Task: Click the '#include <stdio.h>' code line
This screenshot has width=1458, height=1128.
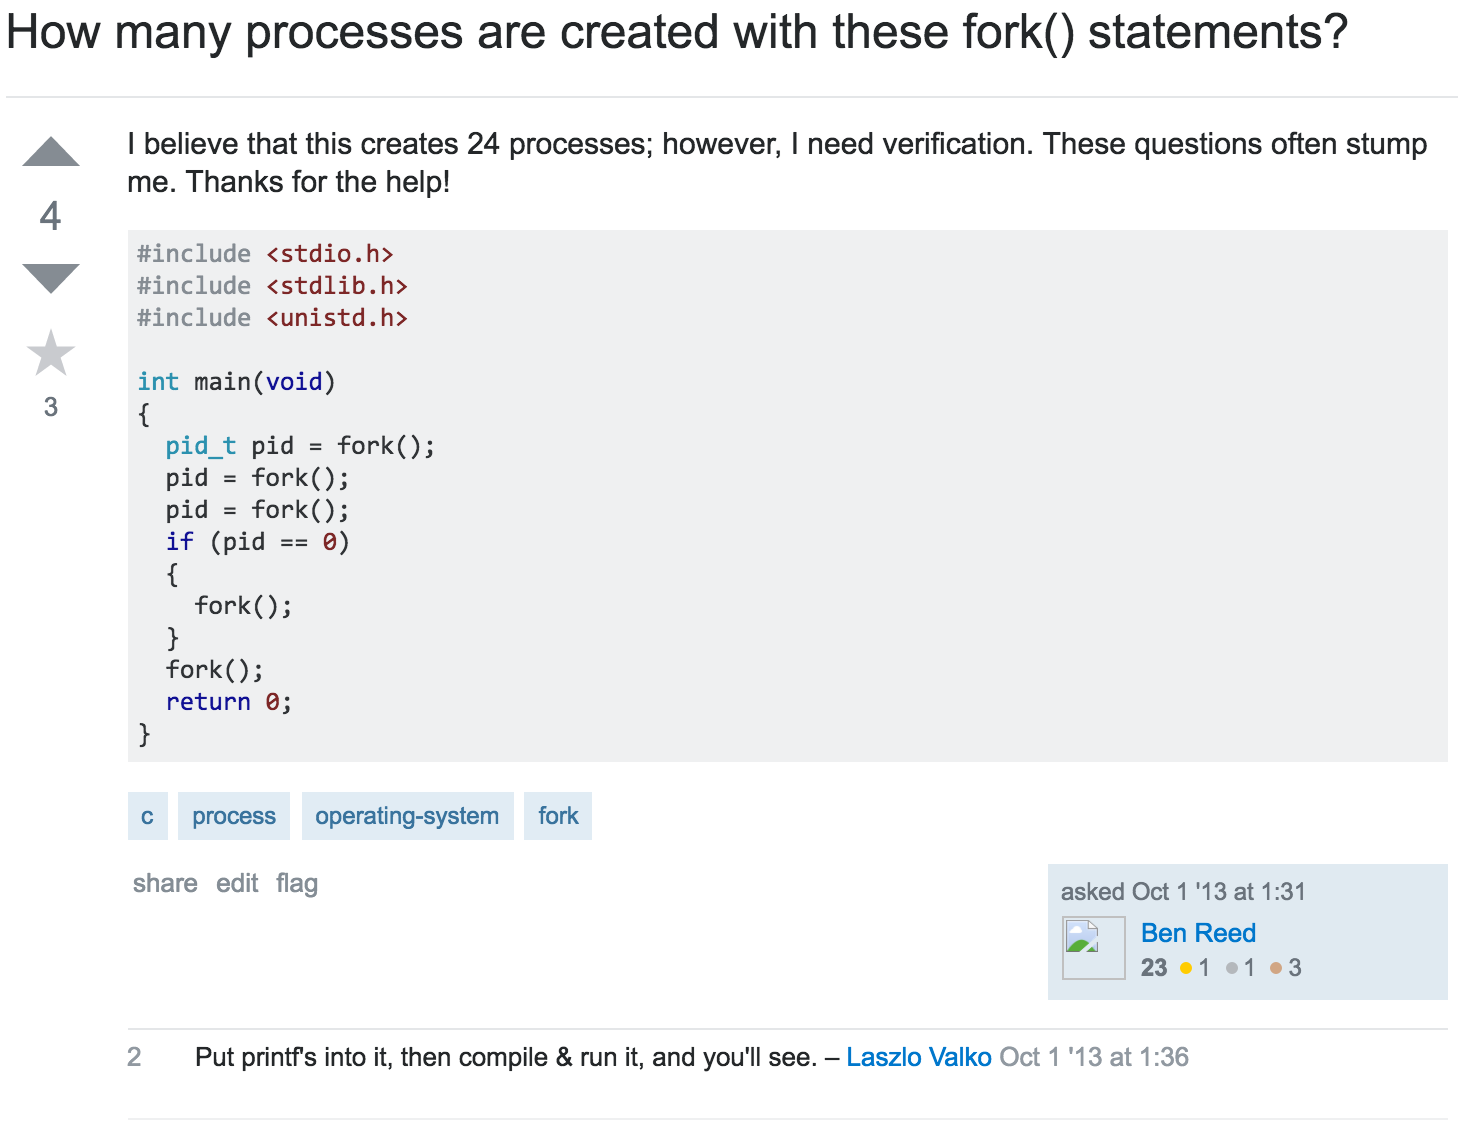Action: (265, 254)
